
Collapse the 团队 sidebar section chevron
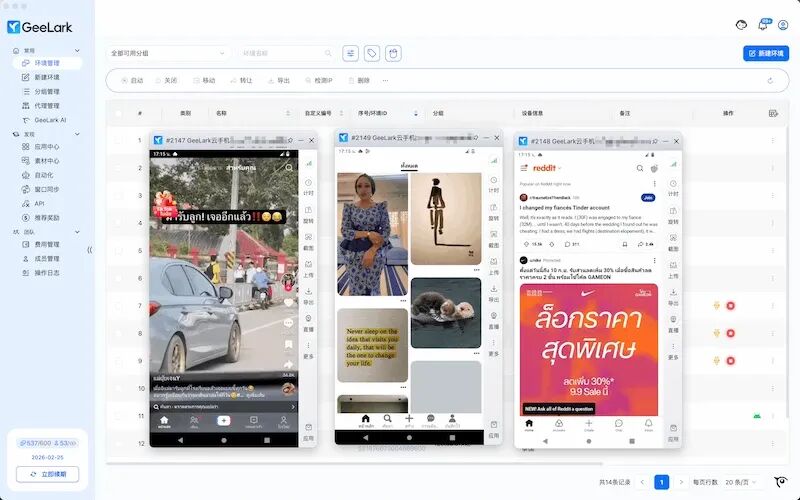coord(77,232)
